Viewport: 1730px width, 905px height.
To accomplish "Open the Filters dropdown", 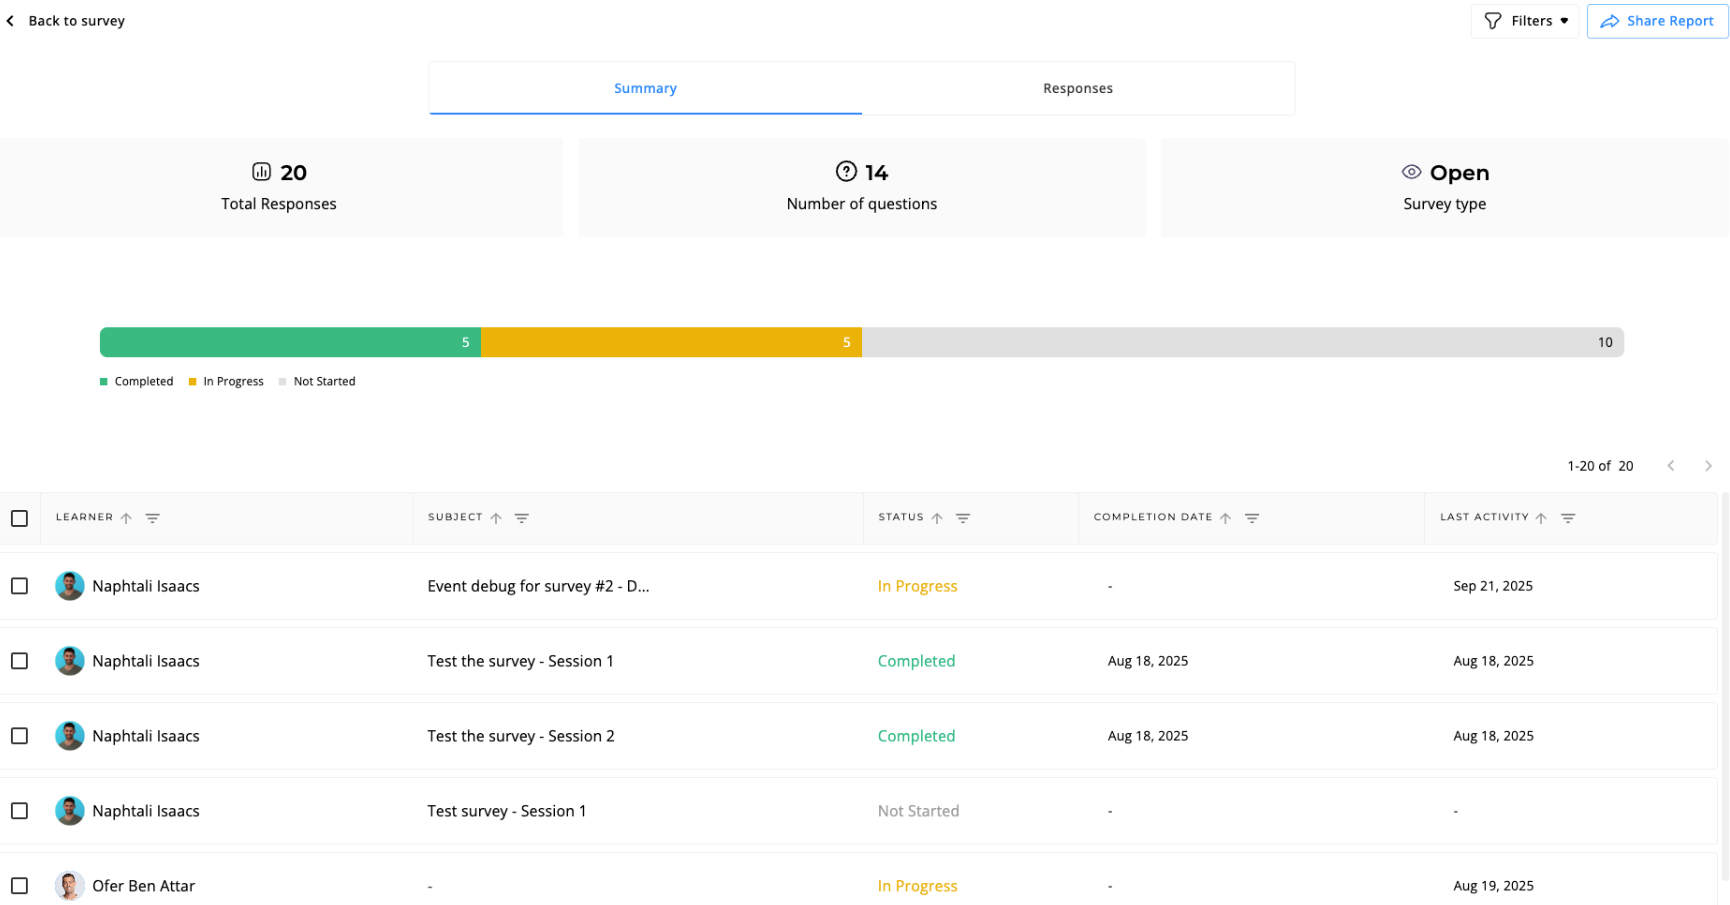I will coord(1525,21).
